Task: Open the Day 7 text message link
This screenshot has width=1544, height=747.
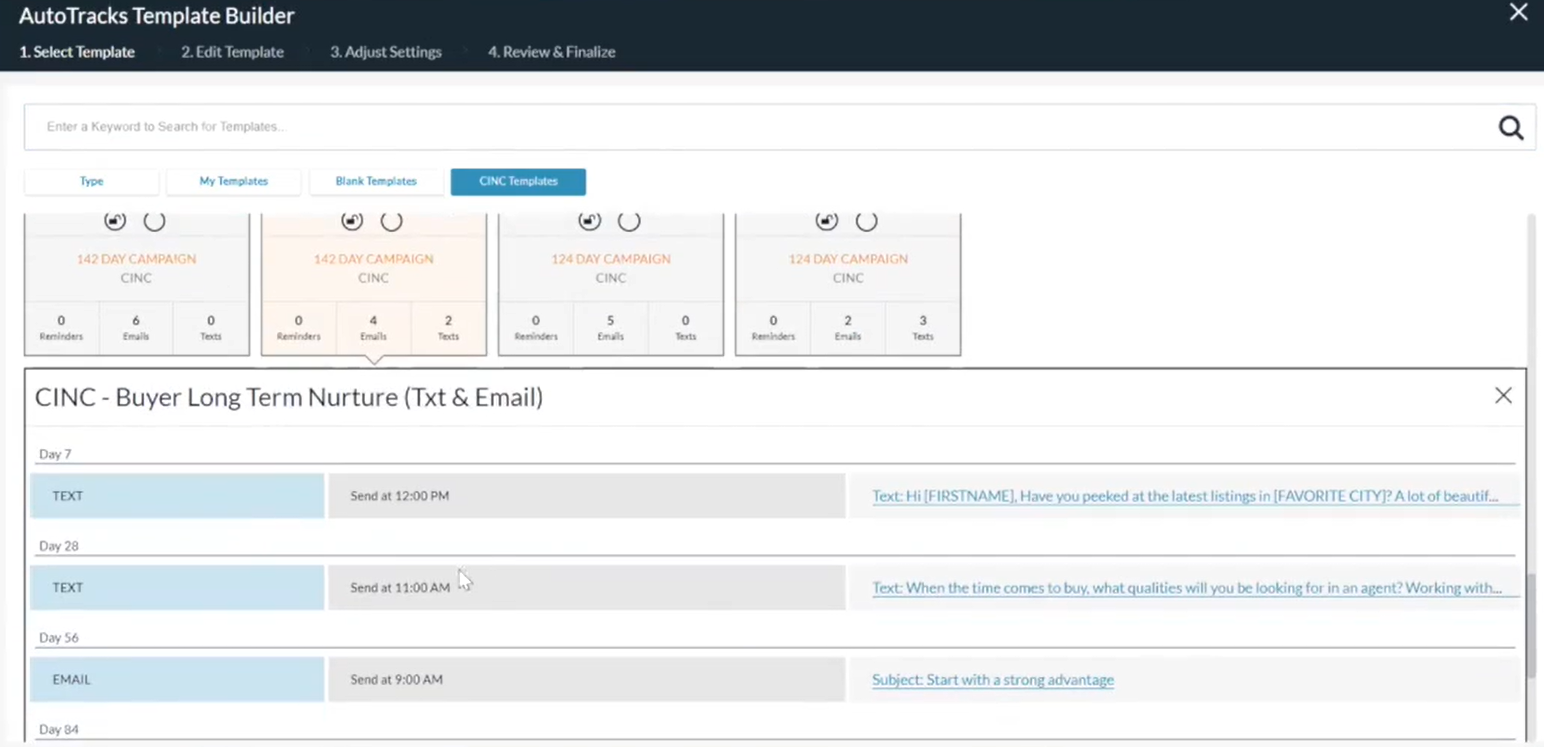Action: (1185, 496)
